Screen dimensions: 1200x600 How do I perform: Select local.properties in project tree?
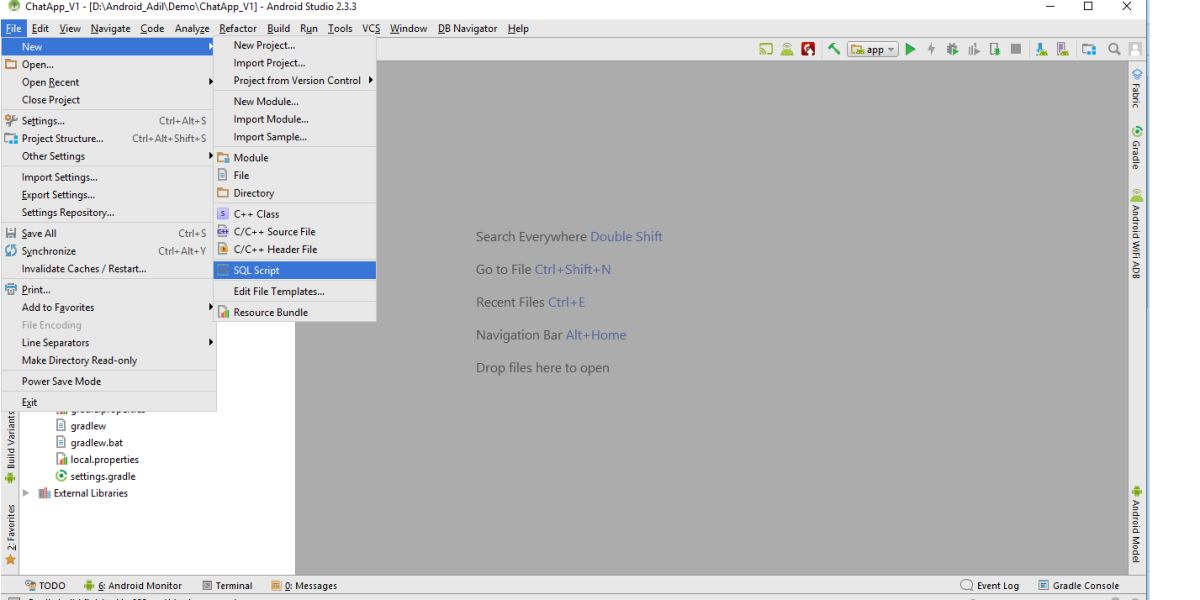tap(98, 460)
